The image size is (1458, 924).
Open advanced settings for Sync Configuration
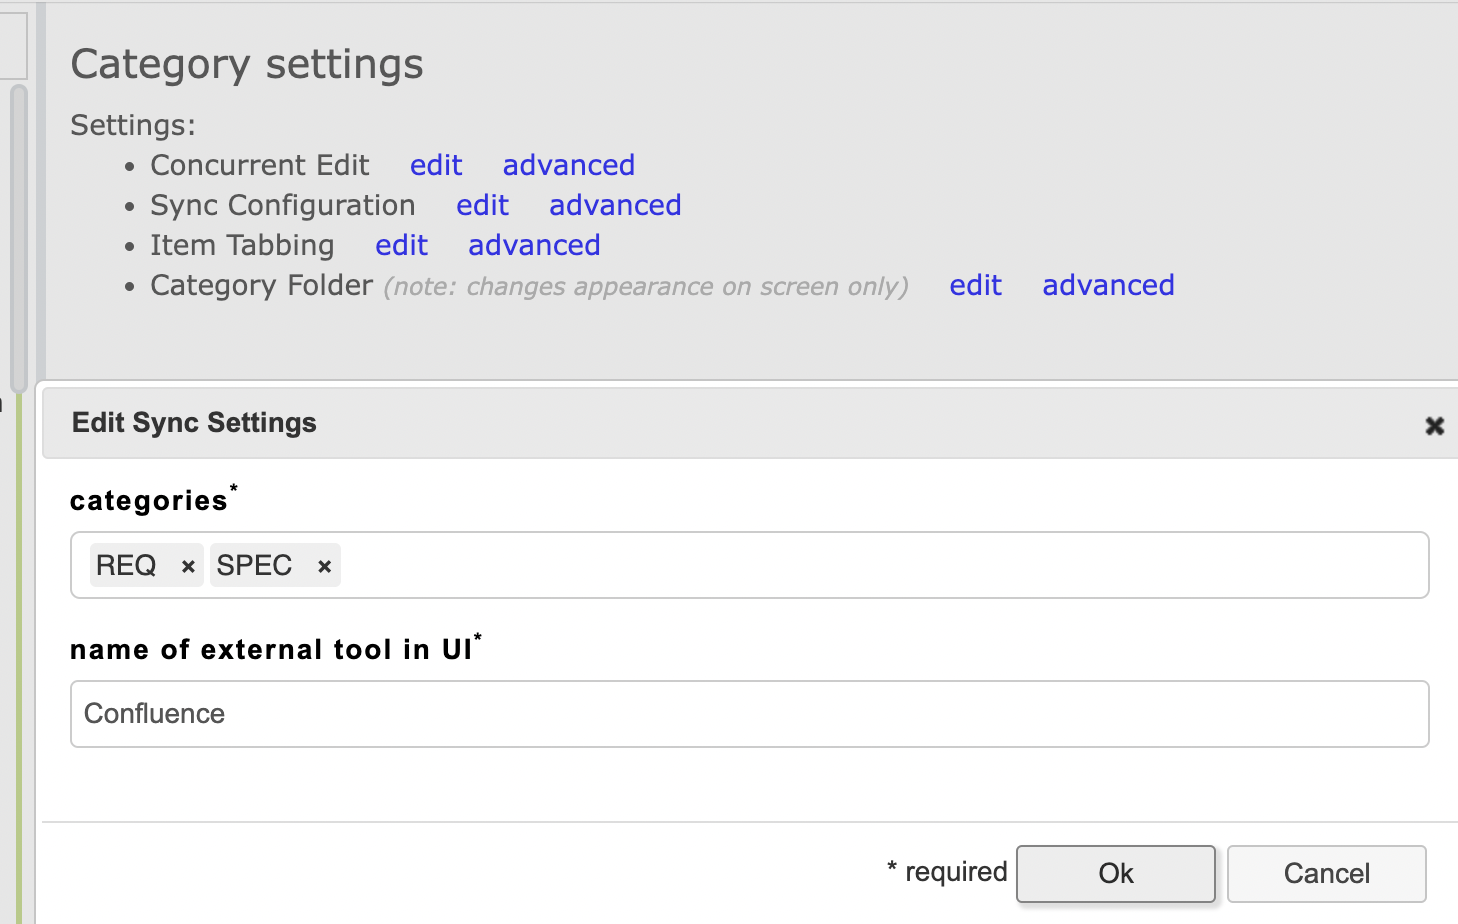(615, 205)
